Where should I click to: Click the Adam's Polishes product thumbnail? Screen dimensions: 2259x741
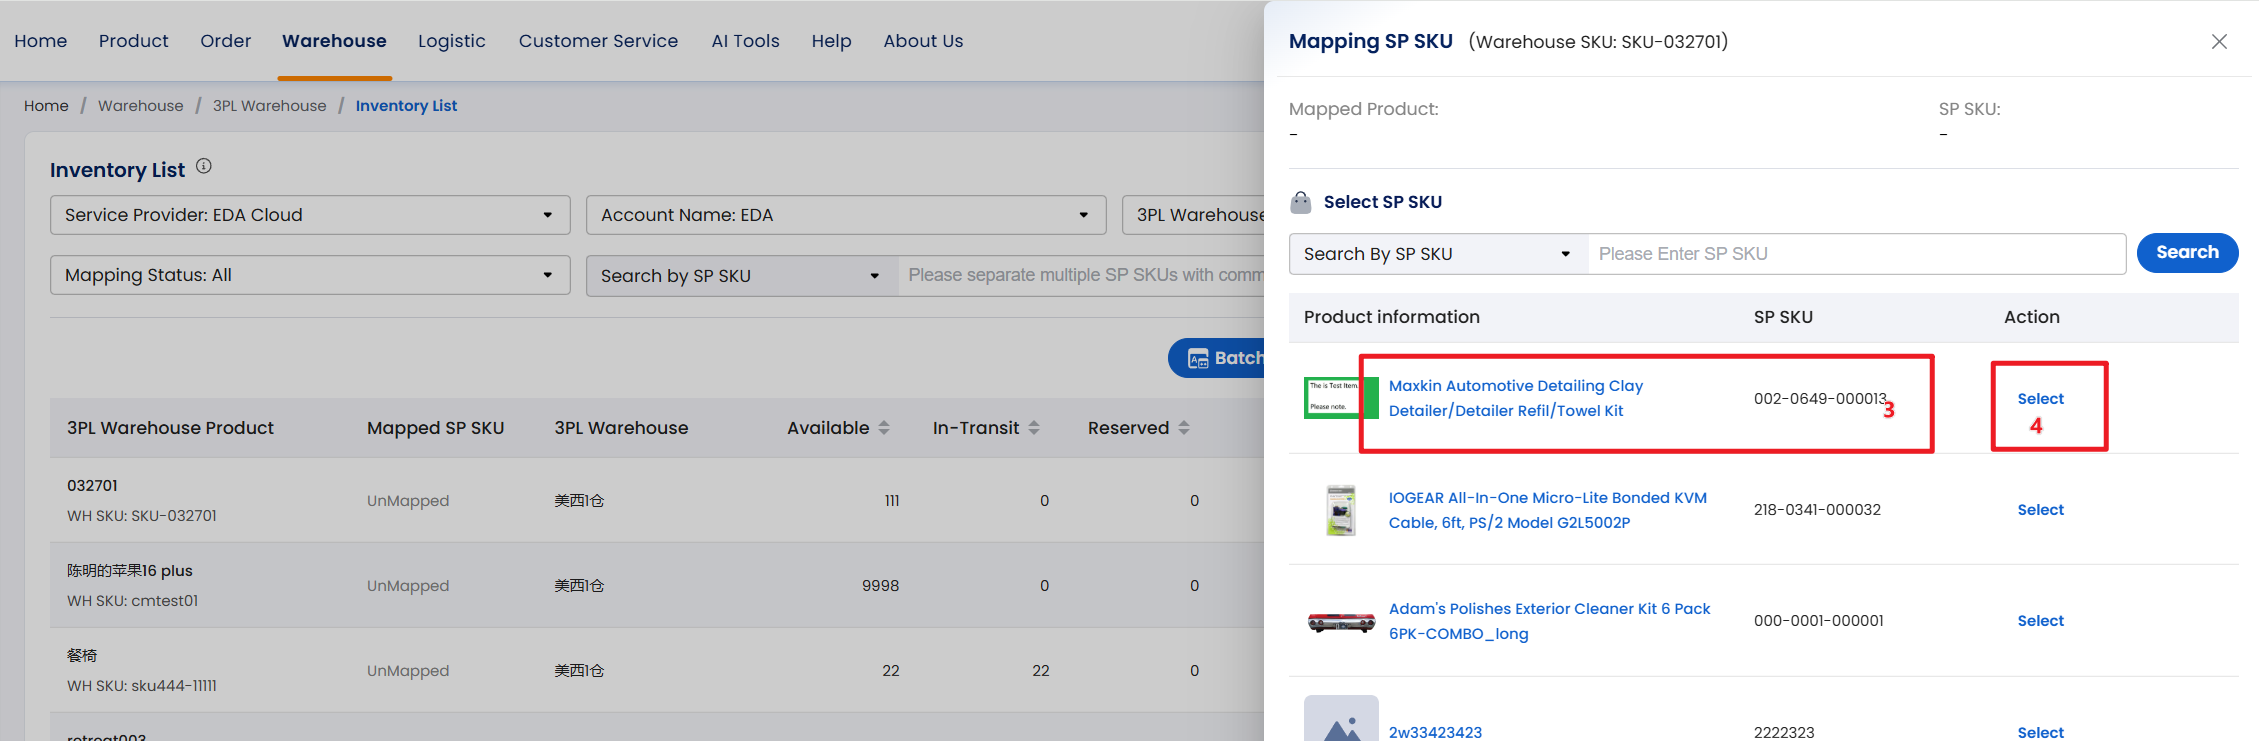[x=1341, y=622]
